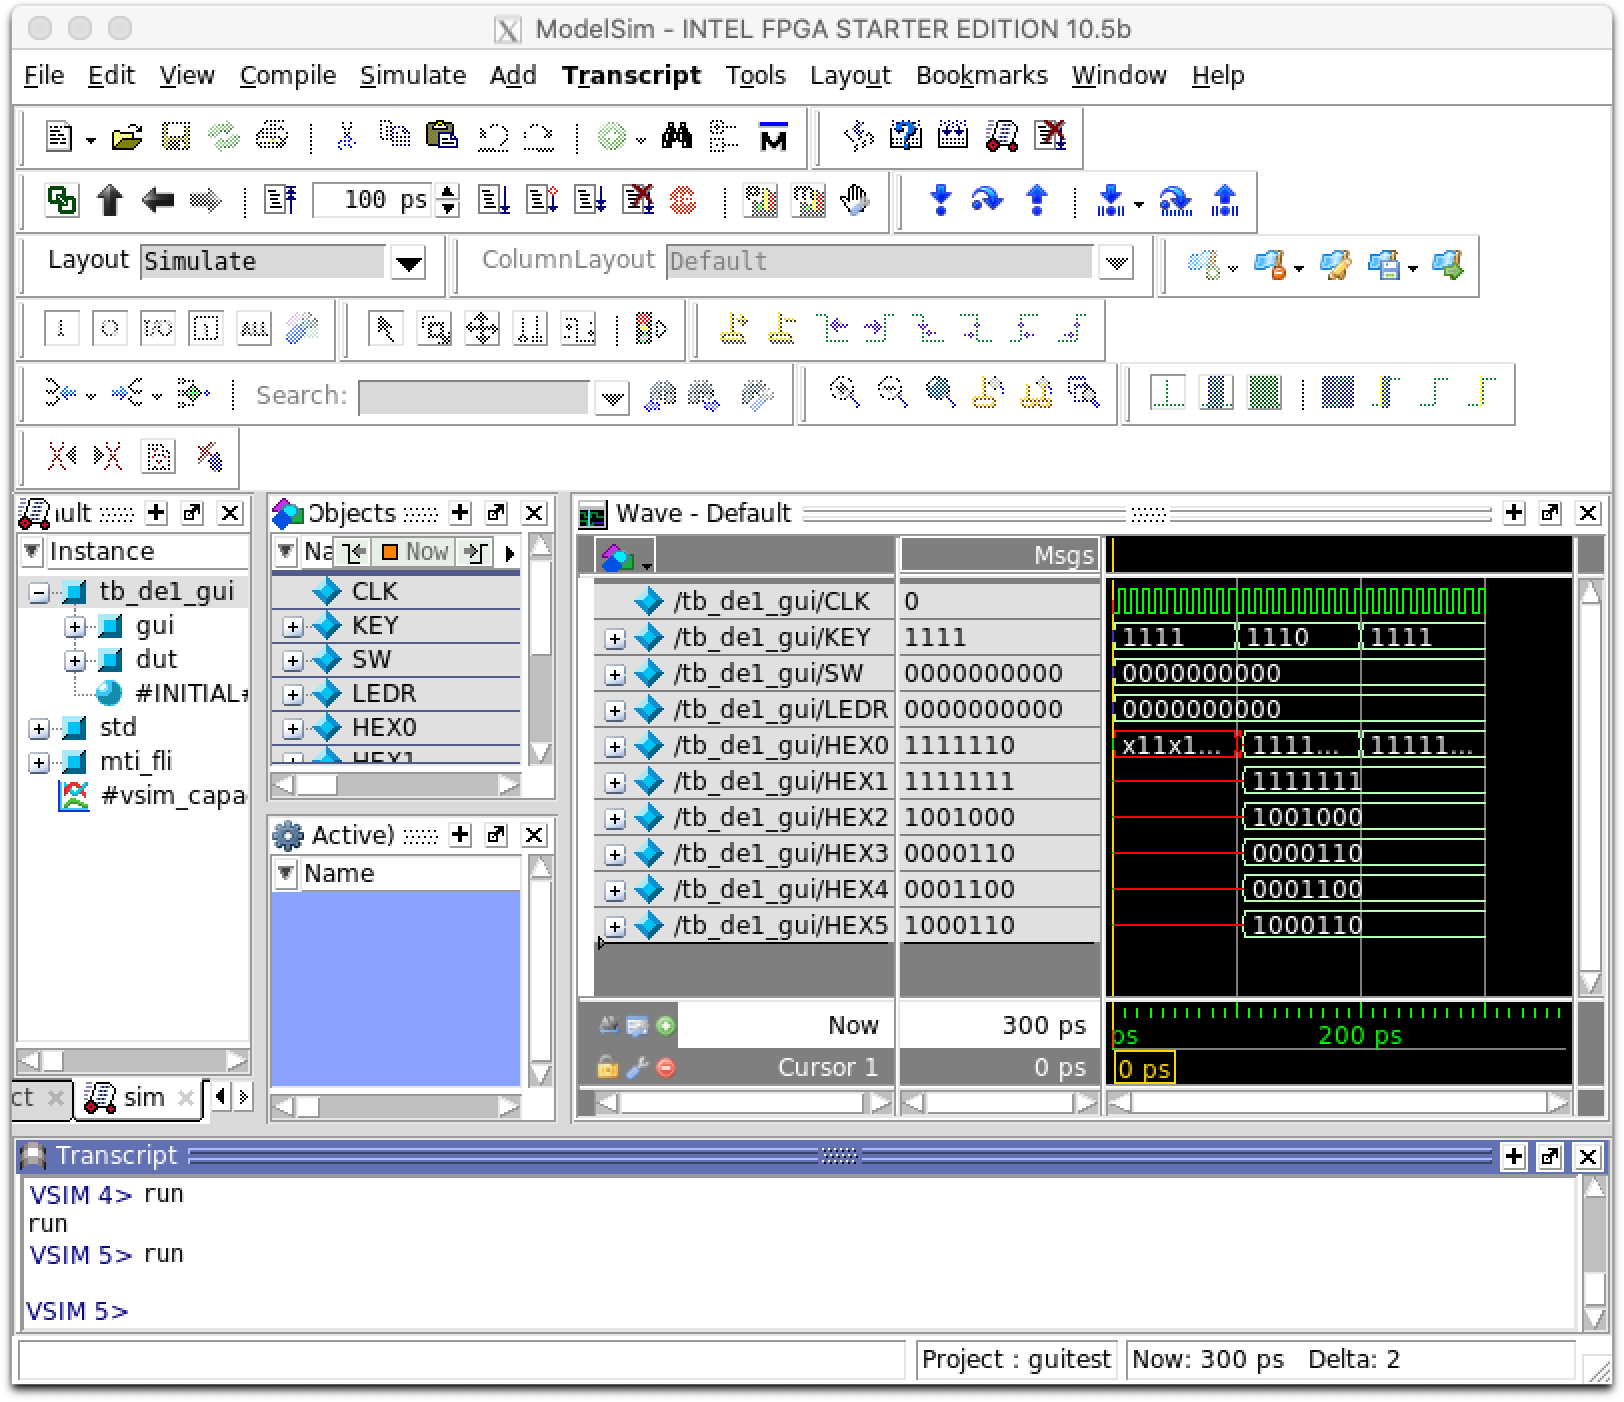Toggle the Now filter button in Objects
Screen dimensions: 1624x1402
tap(415, 552)
